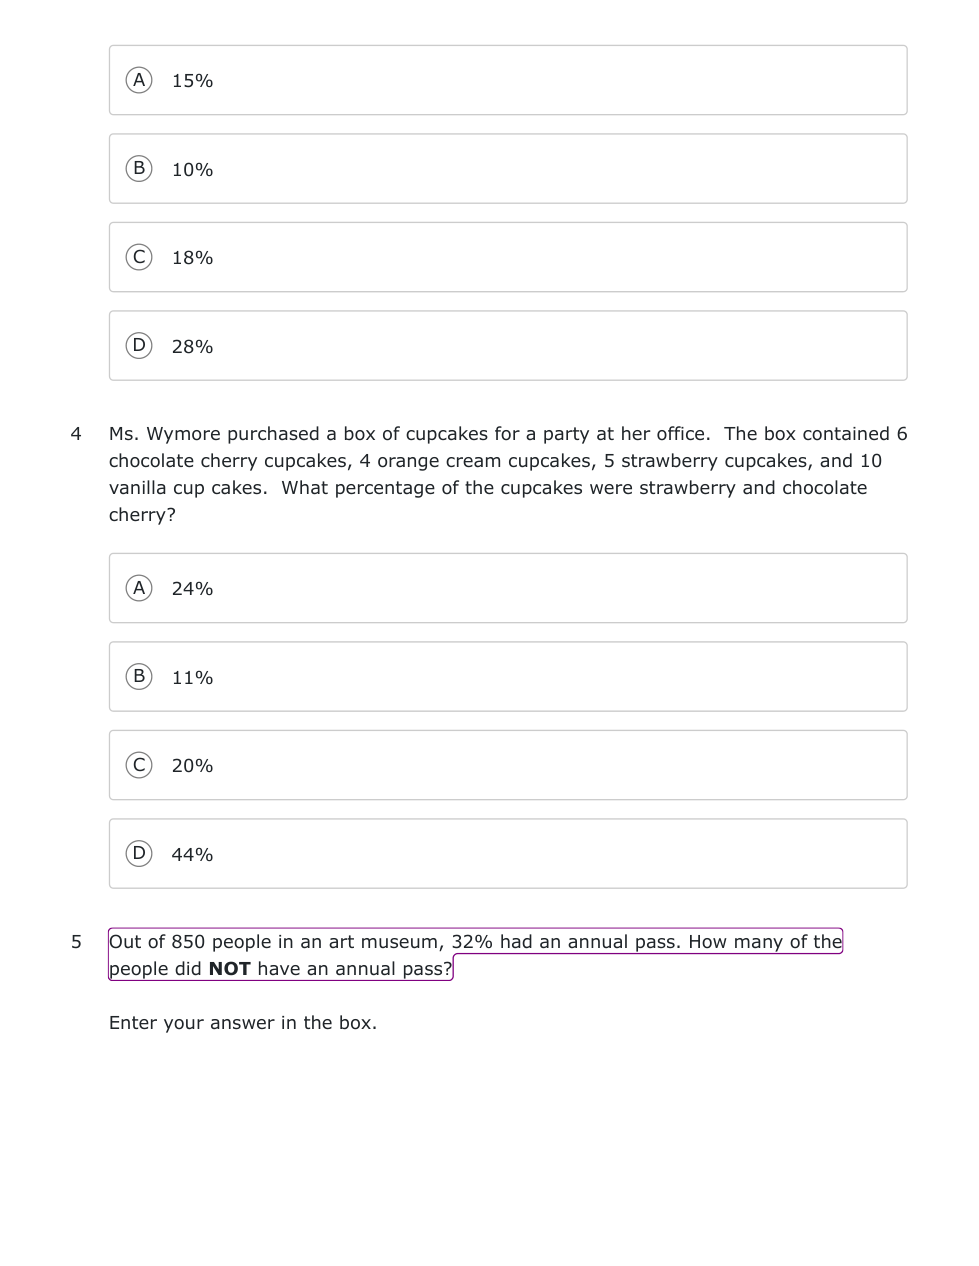The width and height of the screenshot is (979, 1266).
Task: Select the circled D beside 28%
Action: [x=139, y=345]
